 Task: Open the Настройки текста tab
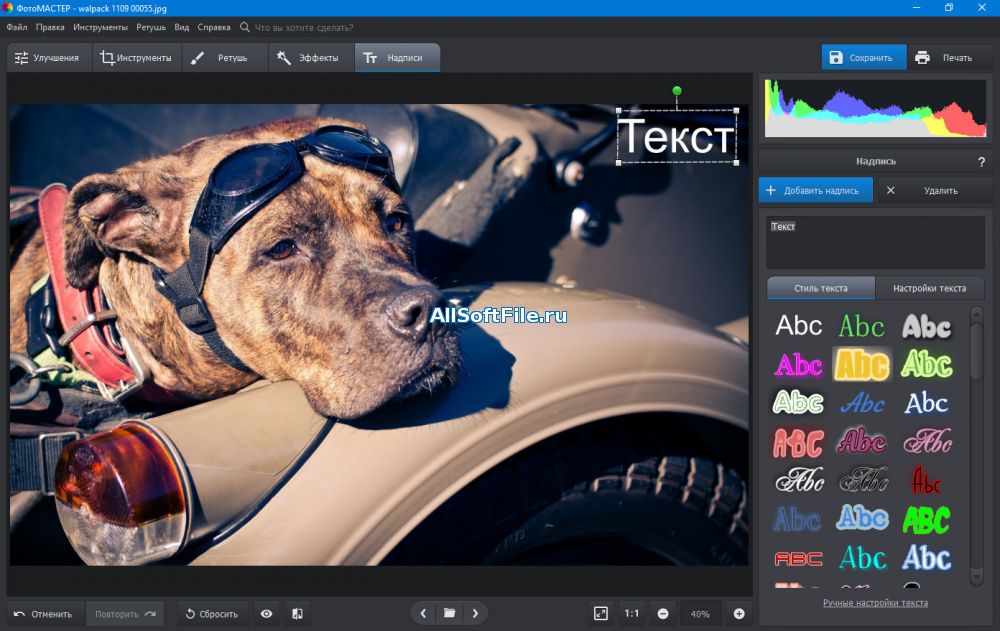[929, 288]
